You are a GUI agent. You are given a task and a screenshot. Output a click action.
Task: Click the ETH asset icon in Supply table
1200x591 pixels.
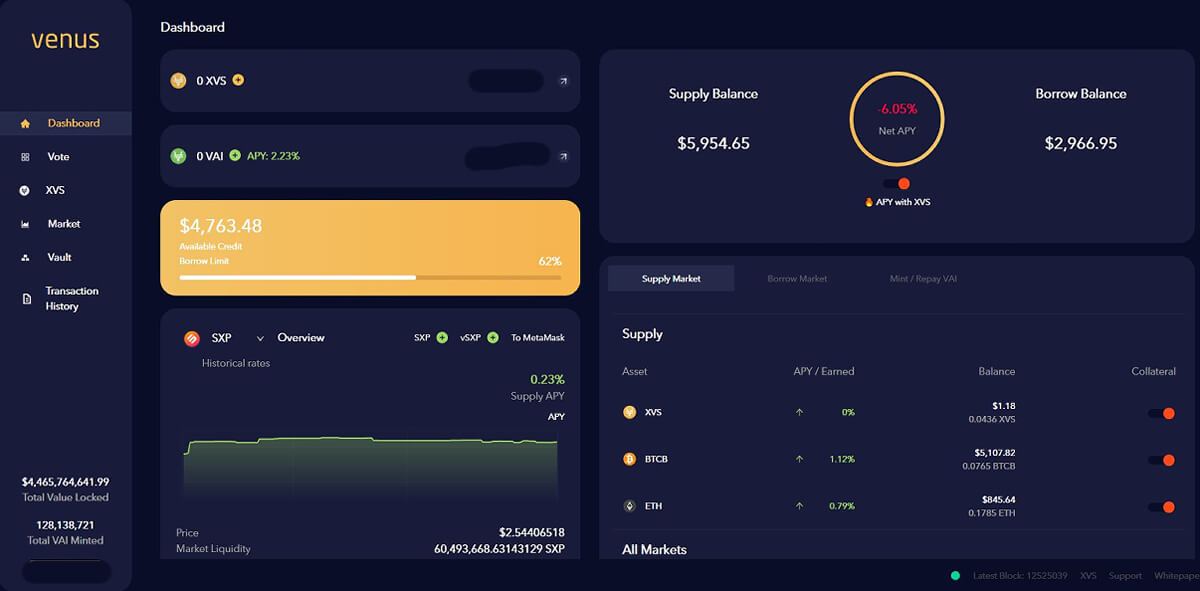630,506
